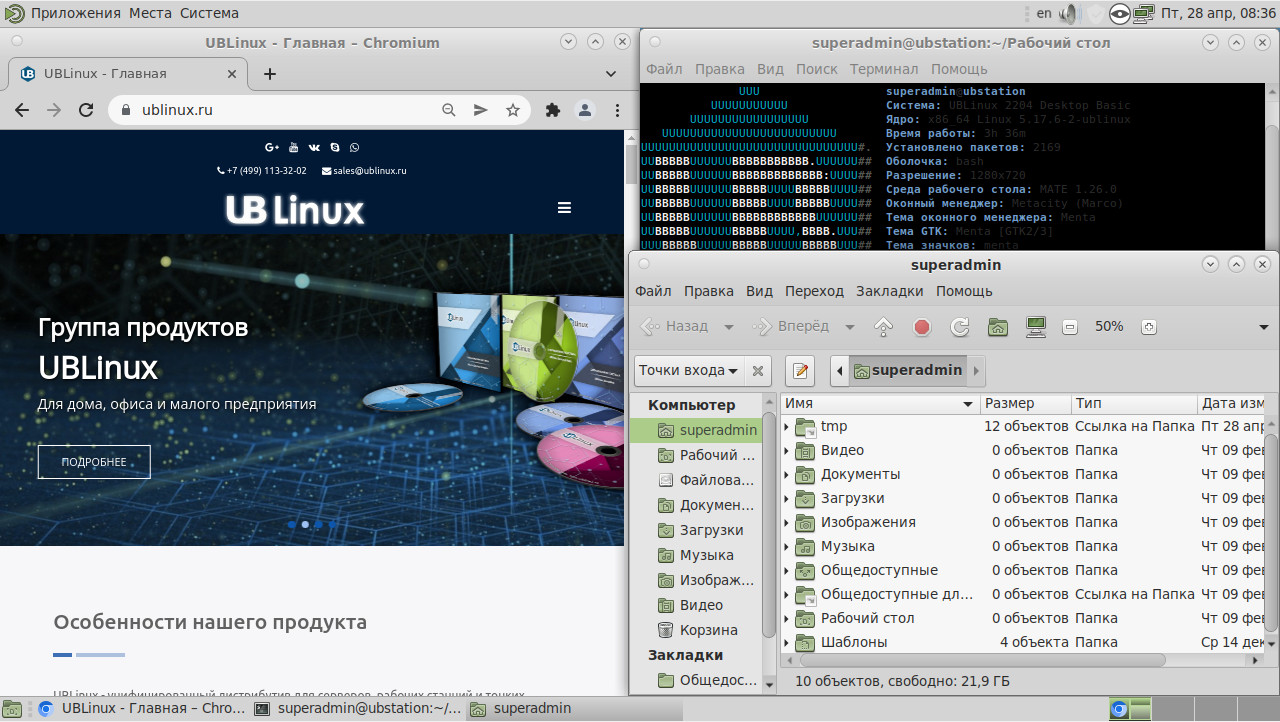The width and height of the screenshot is (1280, 722).
Task: Open the website hamburger menu
Action: pyautogui.click(x=564, y=208)
